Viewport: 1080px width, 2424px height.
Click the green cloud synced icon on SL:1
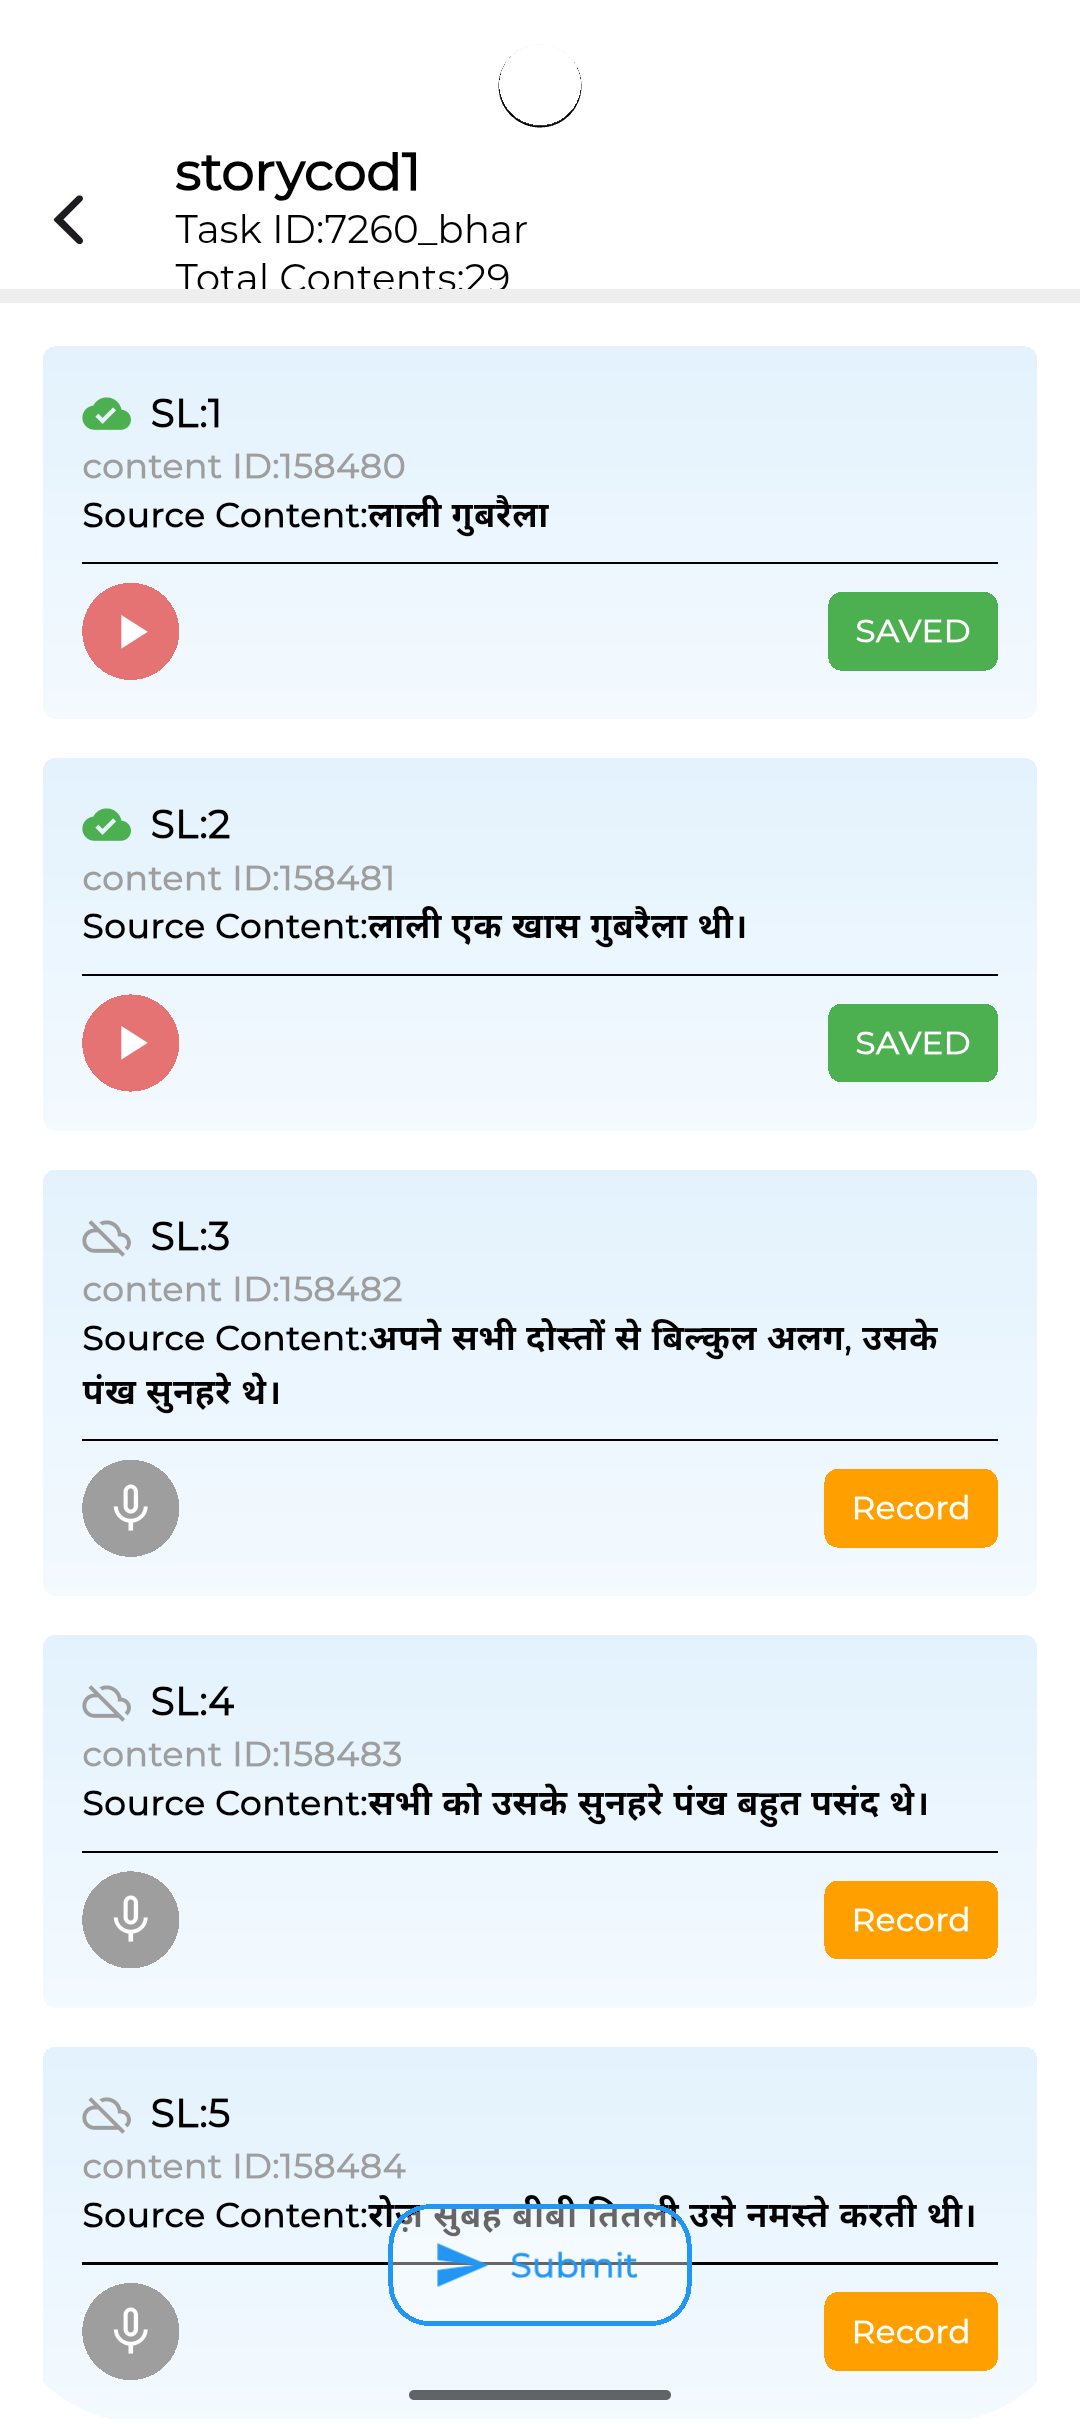107,414
